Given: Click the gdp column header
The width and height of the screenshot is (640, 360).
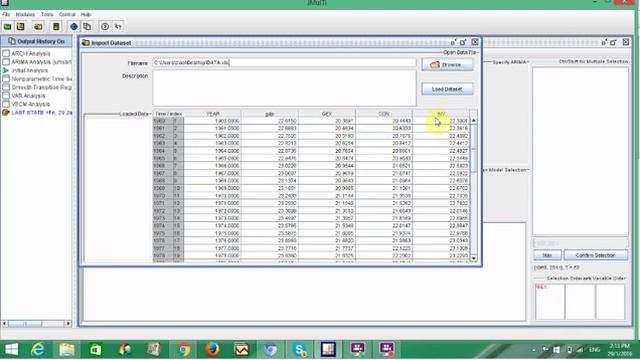Looking at the screenshot, I should point(270,113).
